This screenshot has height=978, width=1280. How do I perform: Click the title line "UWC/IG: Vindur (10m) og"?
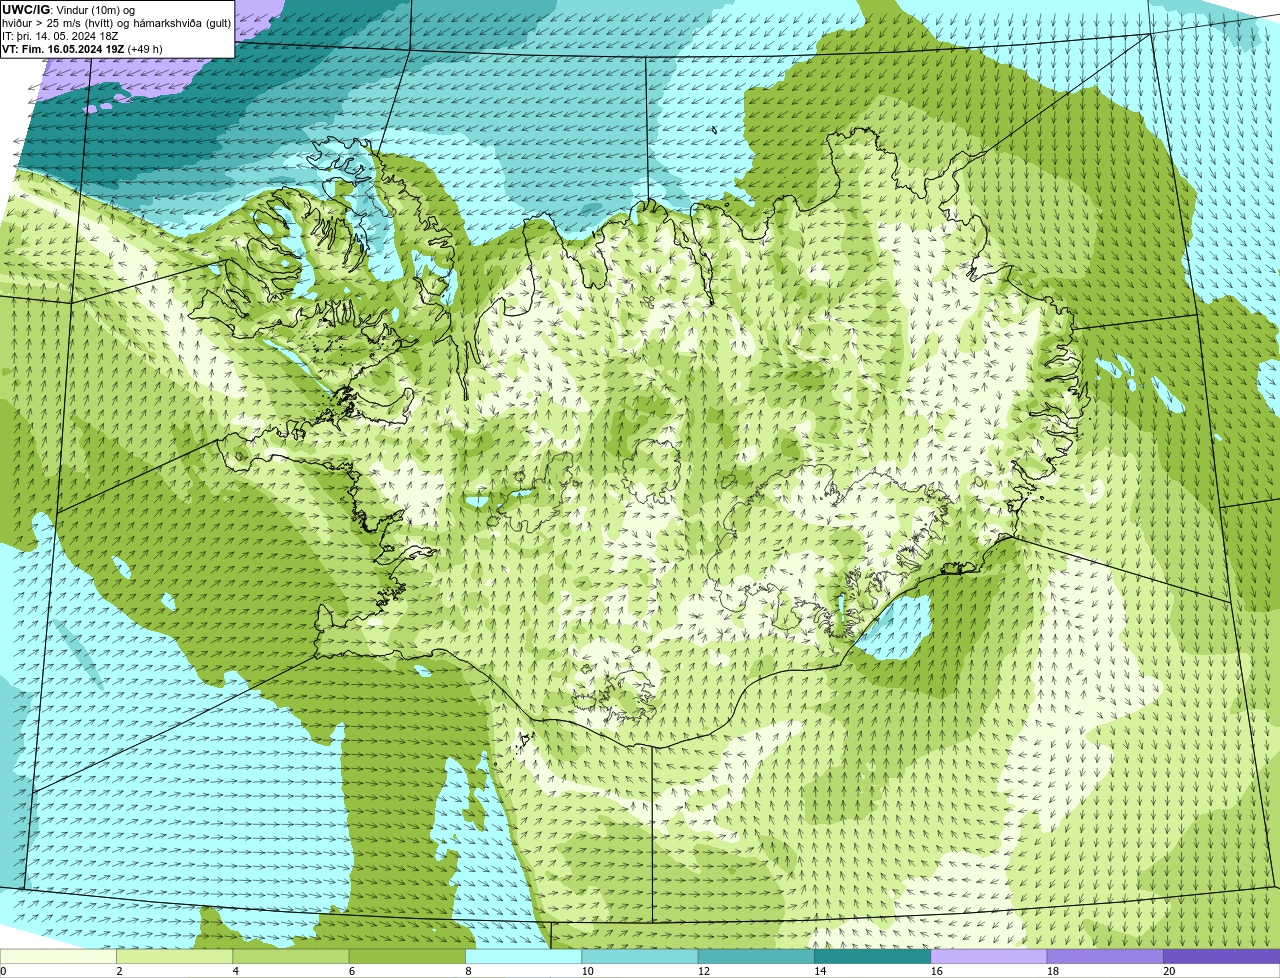point(68,10)
